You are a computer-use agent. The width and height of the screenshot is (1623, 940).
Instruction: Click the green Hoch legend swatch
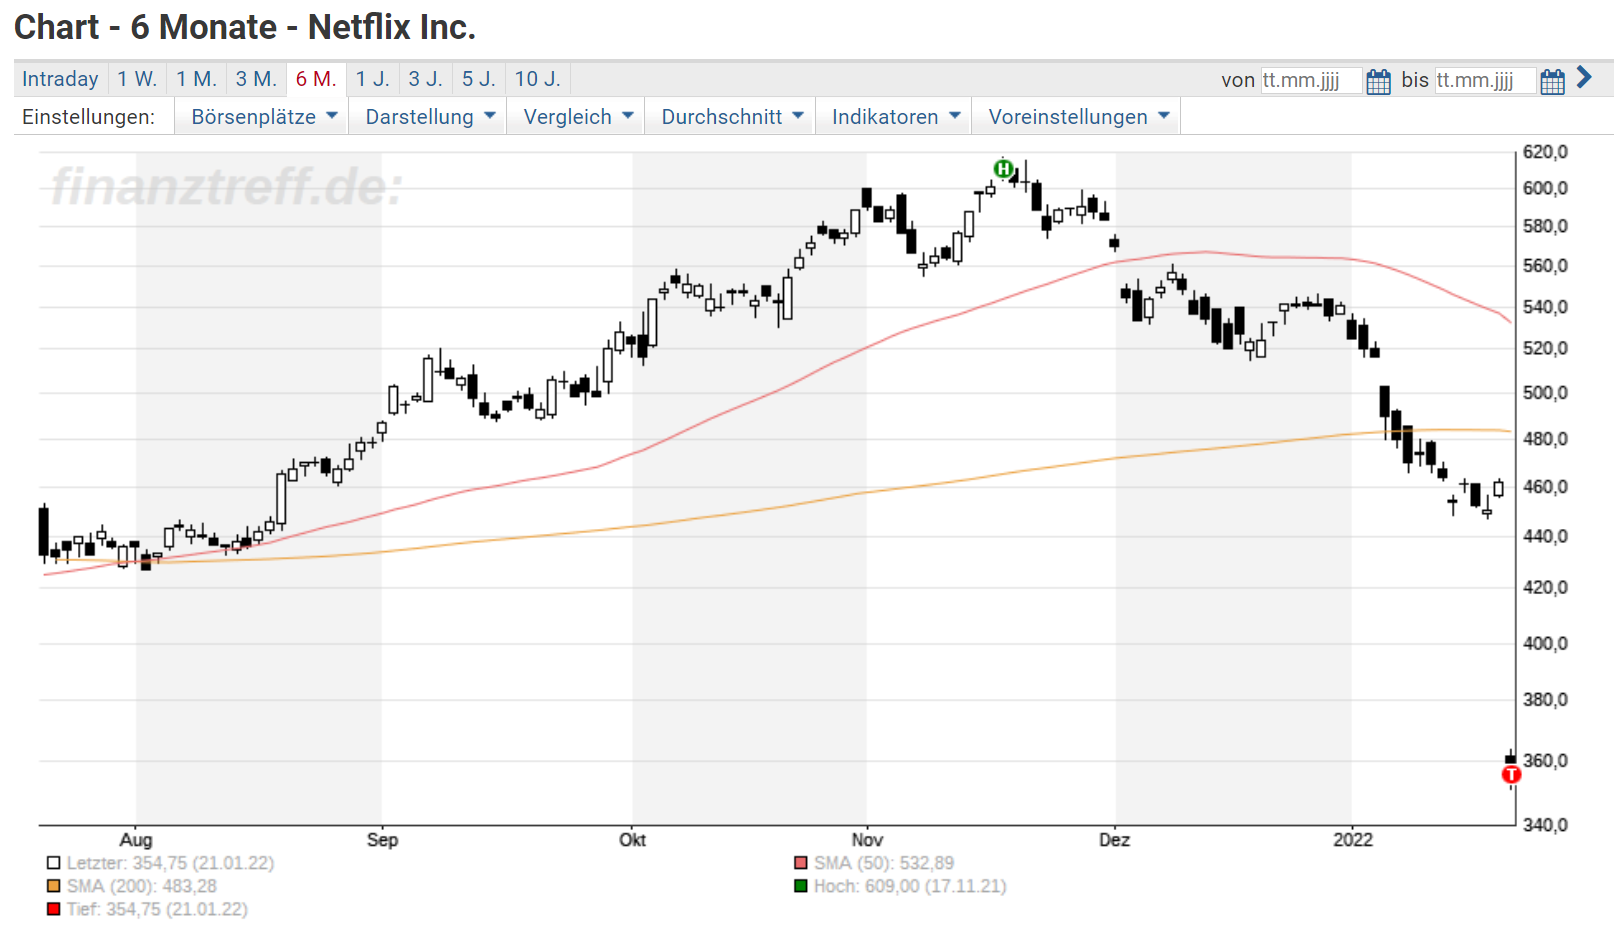click(x=801, y=886)
